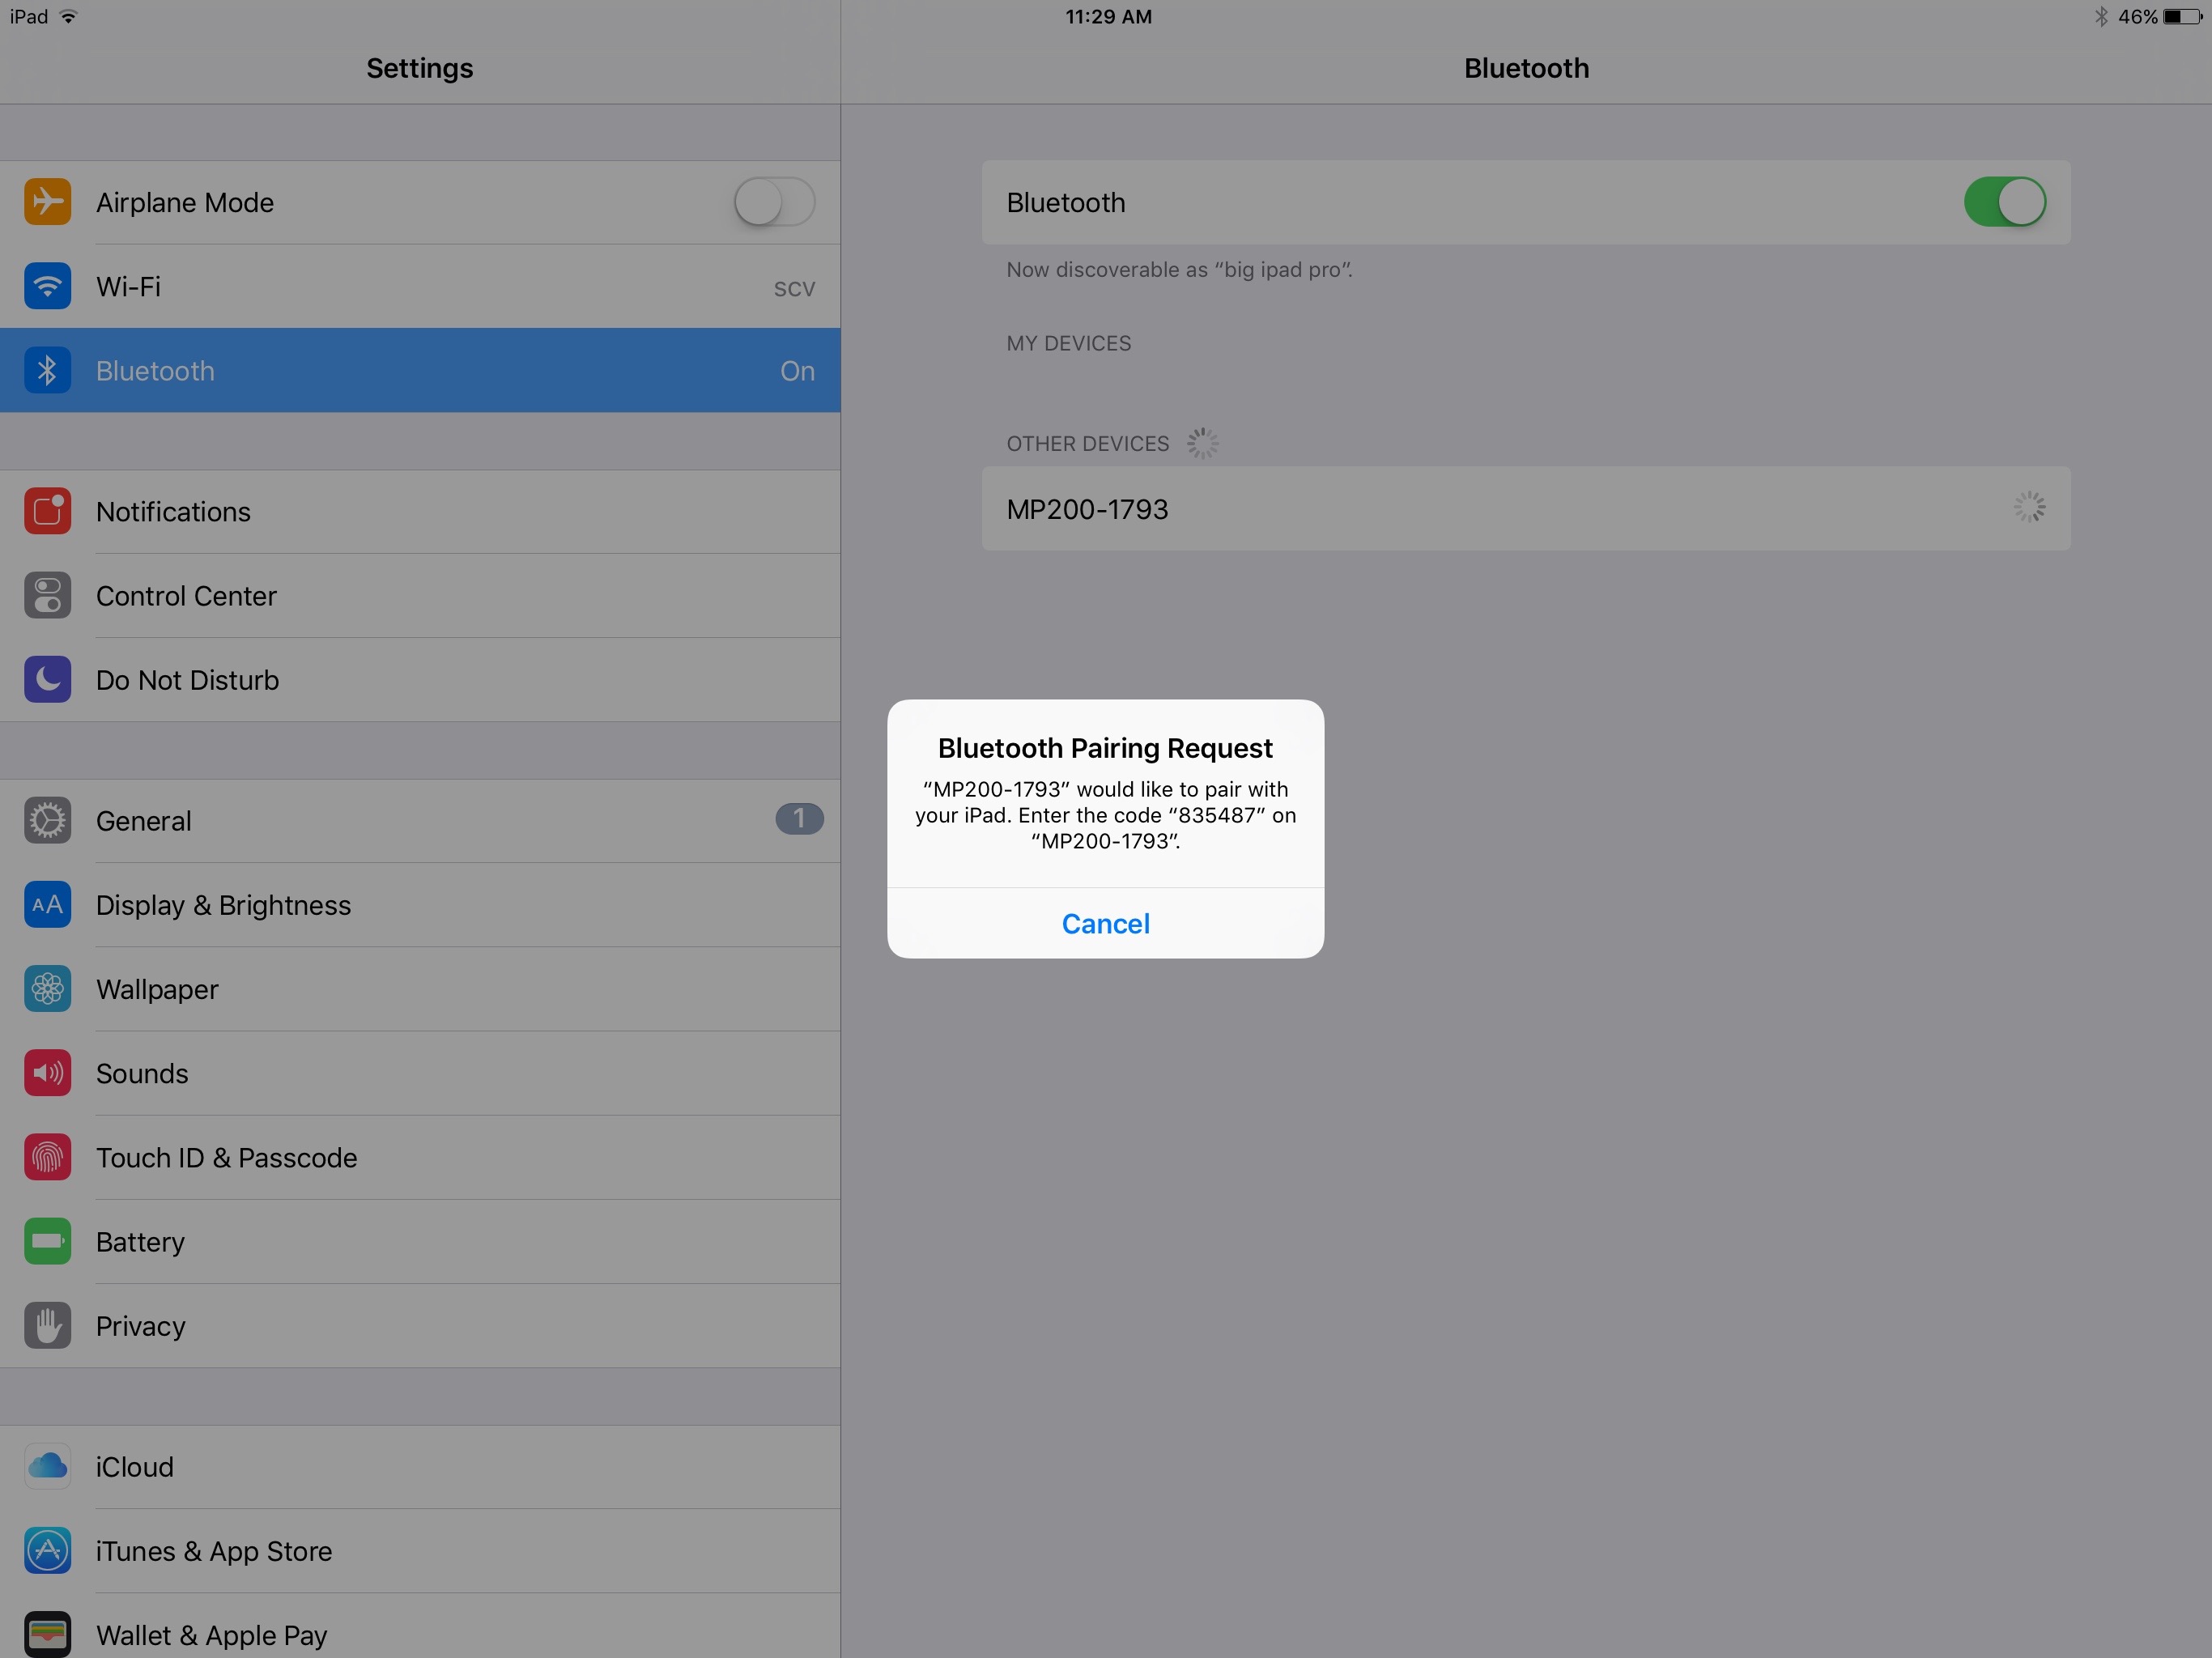Cancel the Bluetooth pairing request
Viewport: 2212px width, 1658px height.
coord(1105,923)
